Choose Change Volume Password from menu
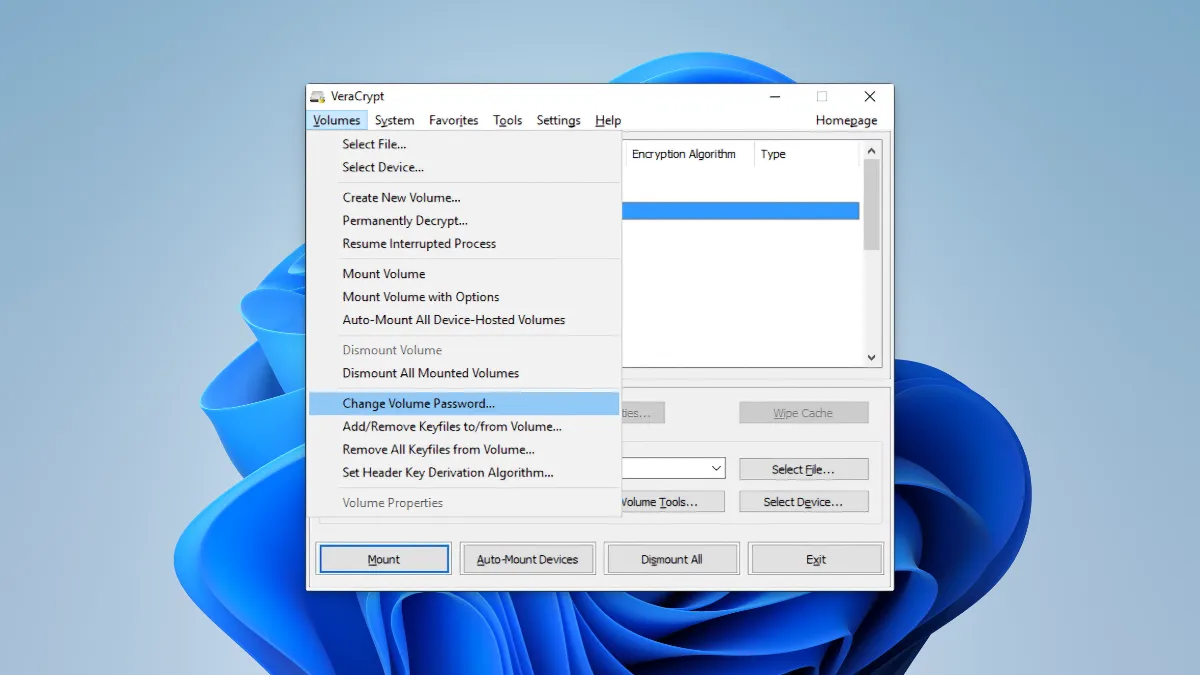This screenshot has width=1200, height=675. pyautogui.click(x=418, y=404)
